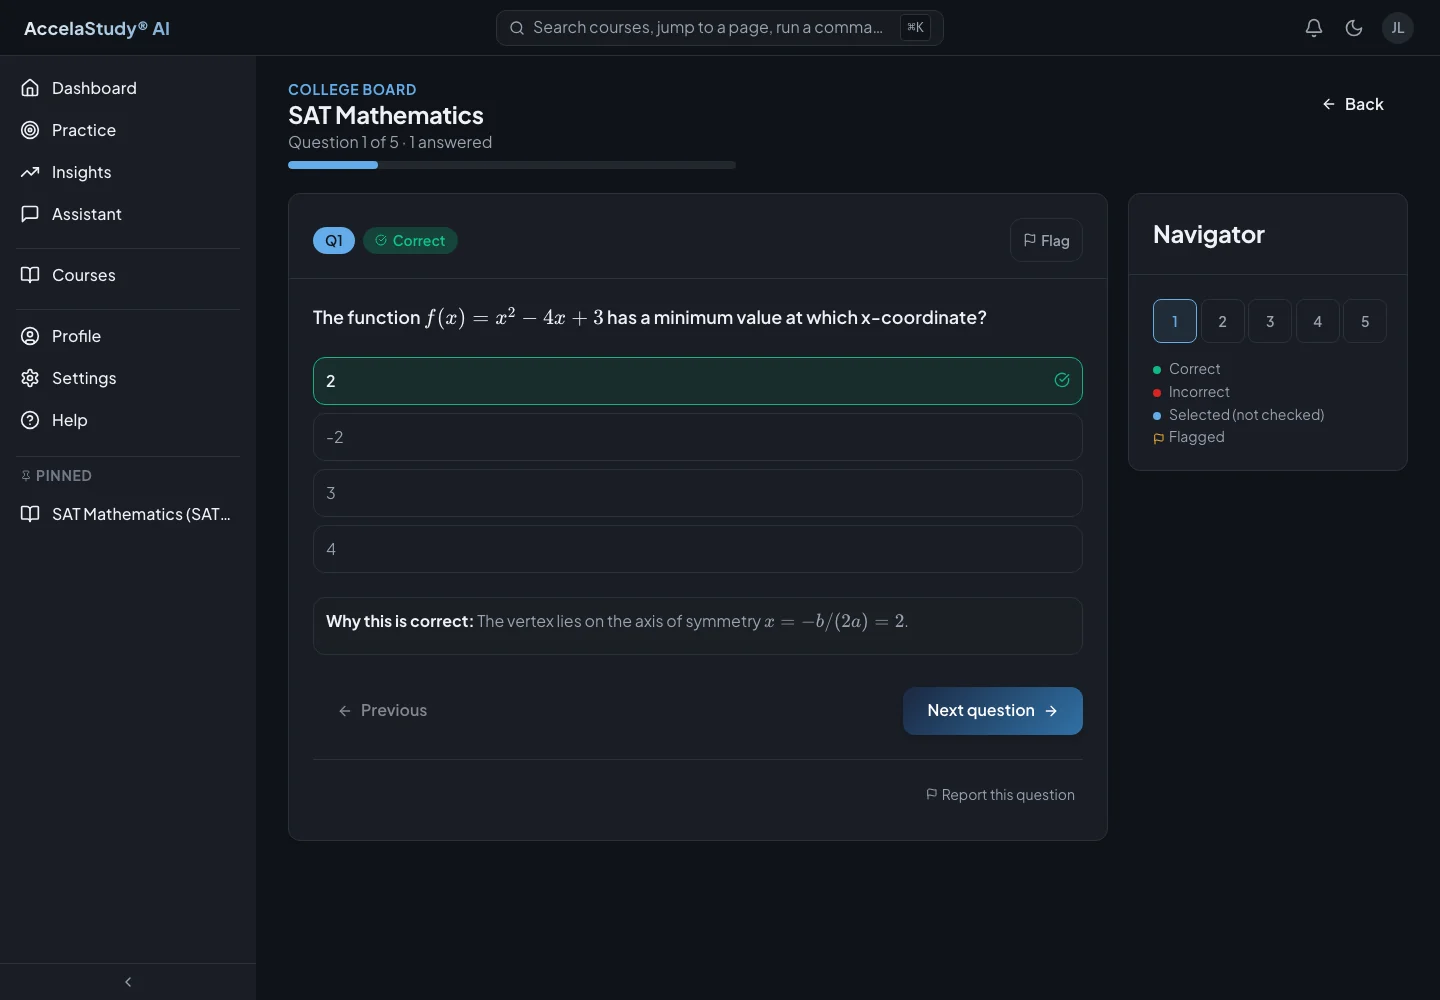
Task: Open Practice in sidebar
Action: (x=128, y=130)
